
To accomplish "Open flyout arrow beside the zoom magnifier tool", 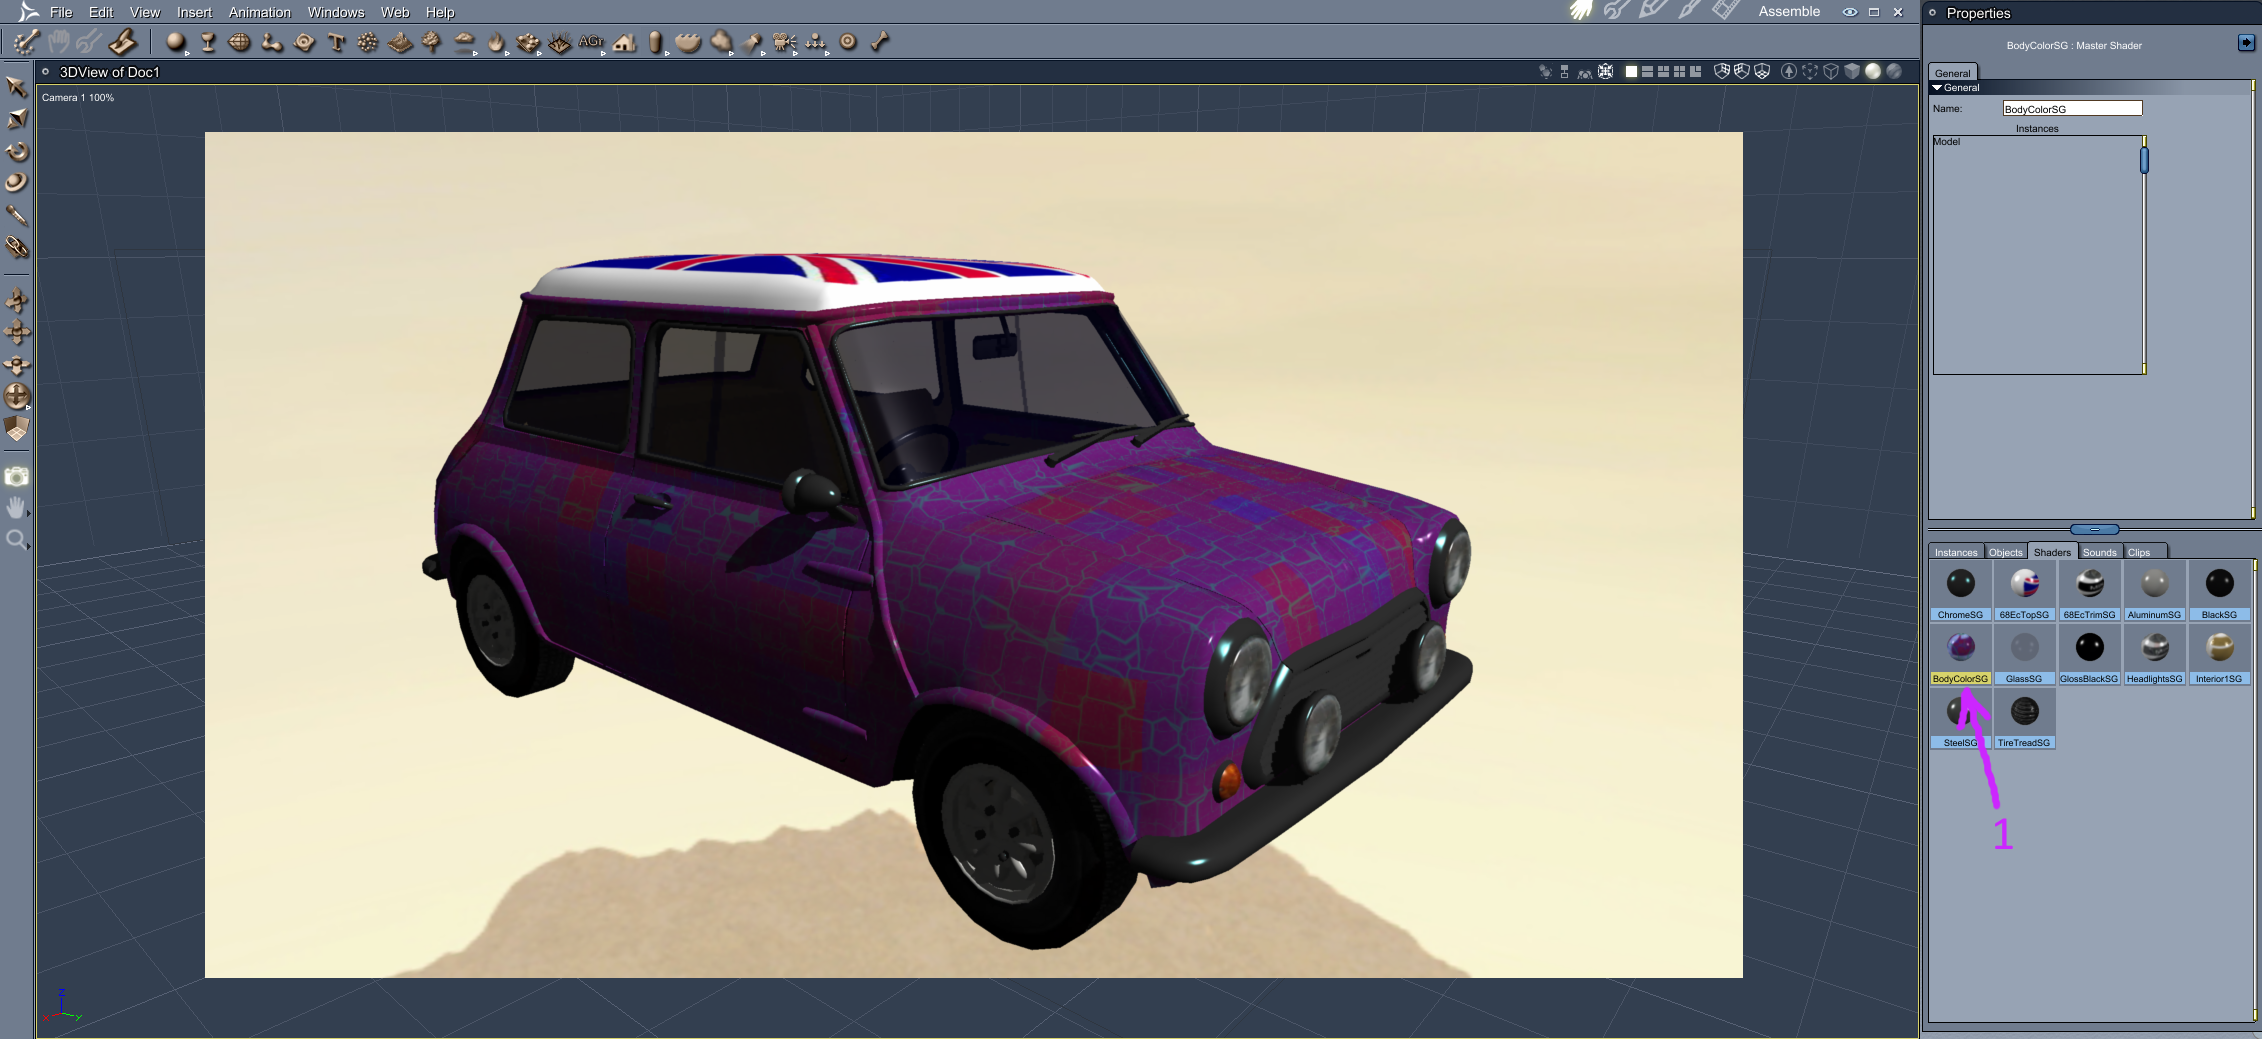I will 28,546.
